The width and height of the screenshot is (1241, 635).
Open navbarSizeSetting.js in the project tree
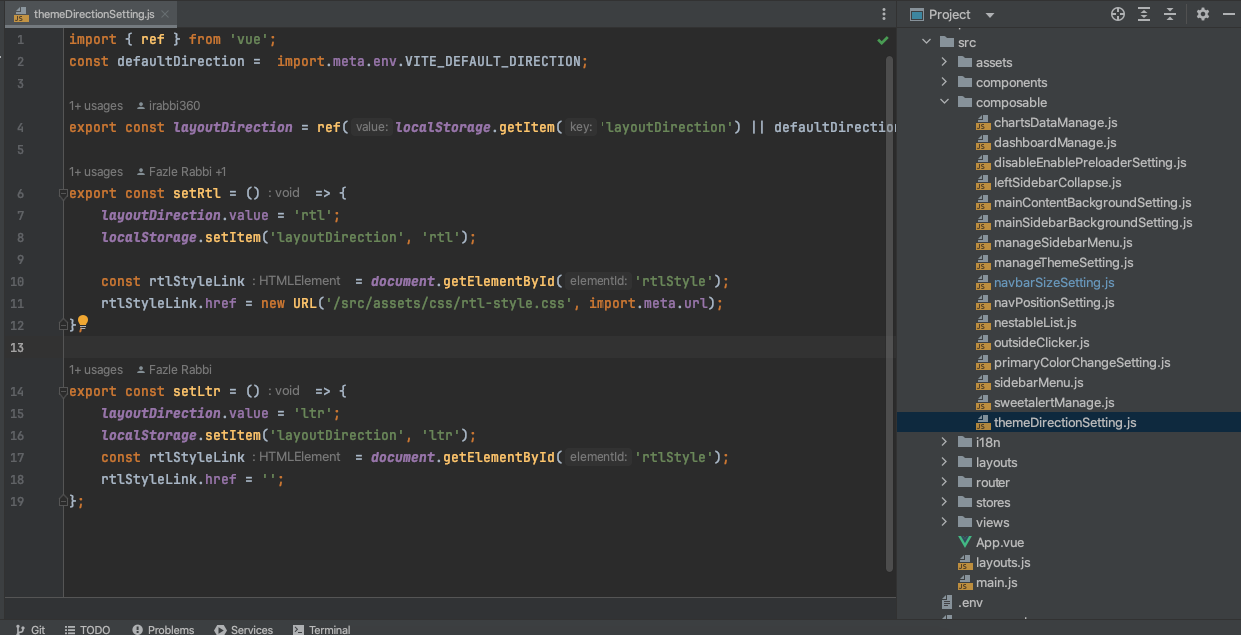[x=1053, y=283]
